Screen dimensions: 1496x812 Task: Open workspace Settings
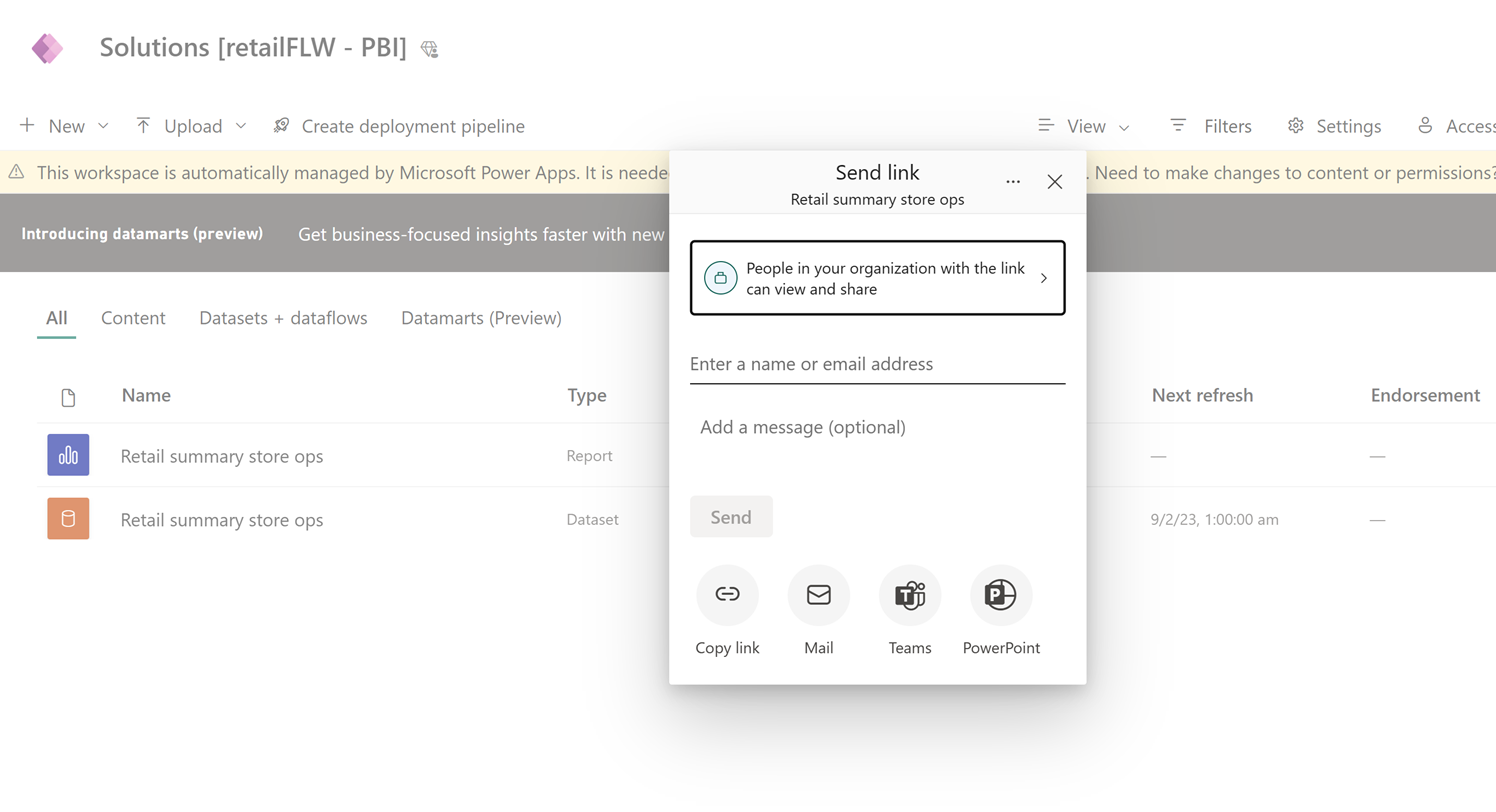[1335, 126]
